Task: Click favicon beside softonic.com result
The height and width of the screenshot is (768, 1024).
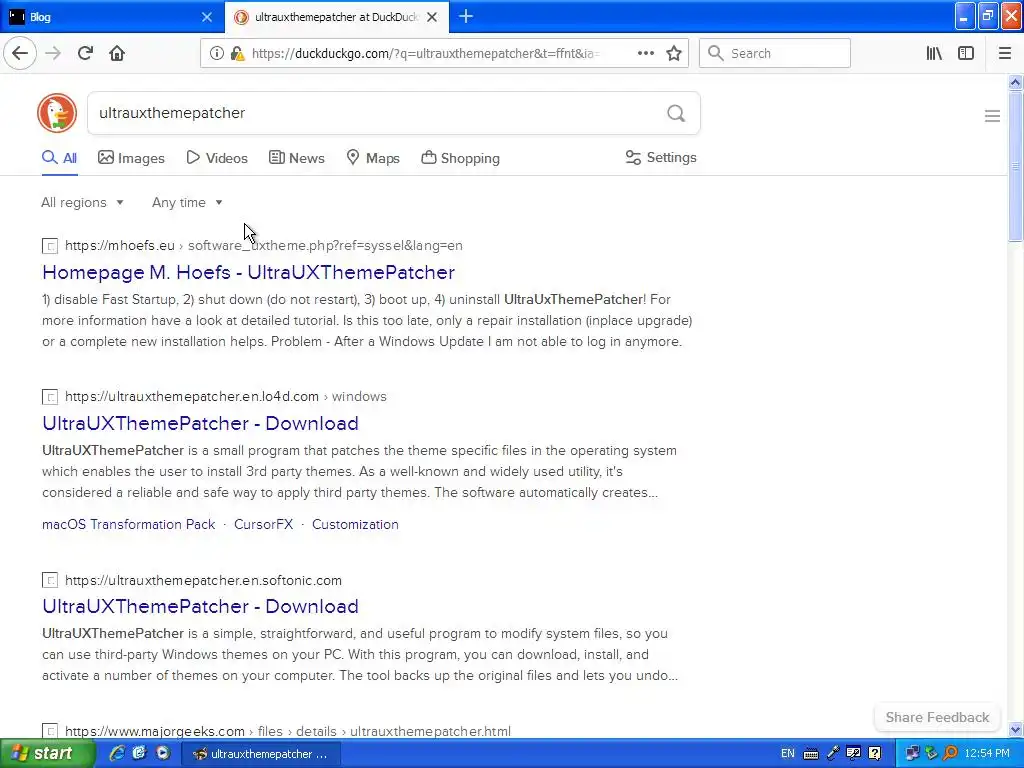Action: 50,580
